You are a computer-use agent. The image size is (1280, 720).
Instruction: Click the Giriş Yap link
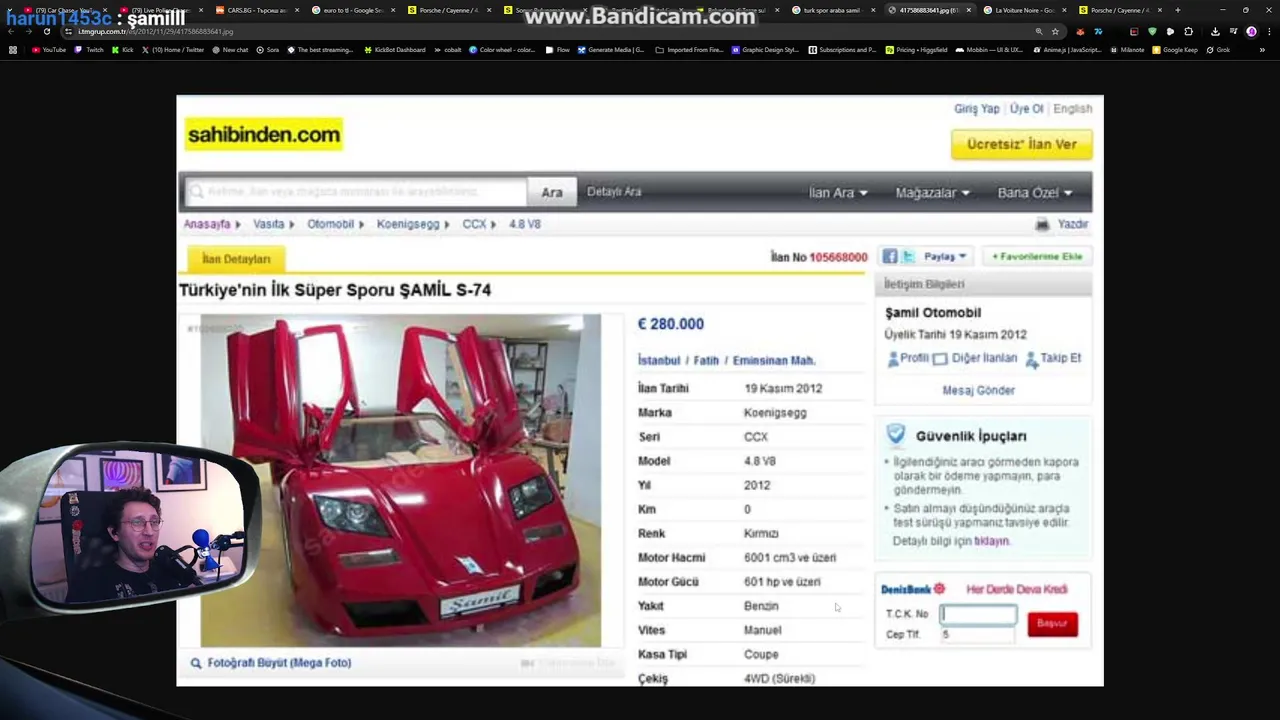[976, 109]
